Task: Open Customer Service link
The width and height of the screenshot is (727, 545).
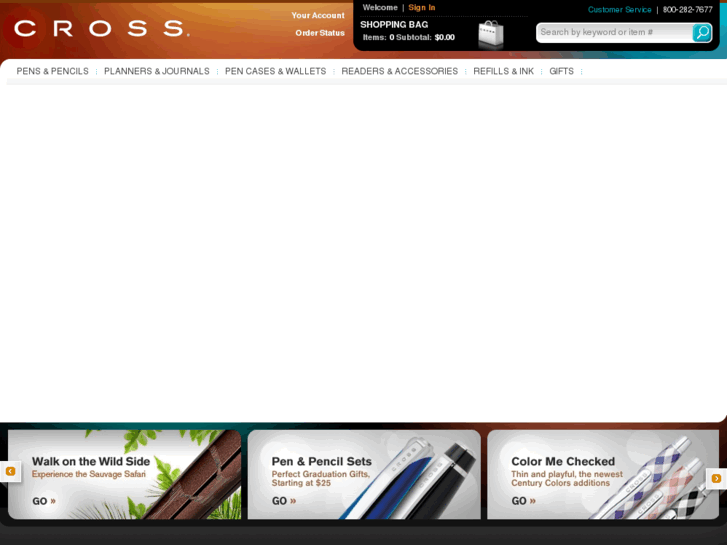Action: (619, 9)
